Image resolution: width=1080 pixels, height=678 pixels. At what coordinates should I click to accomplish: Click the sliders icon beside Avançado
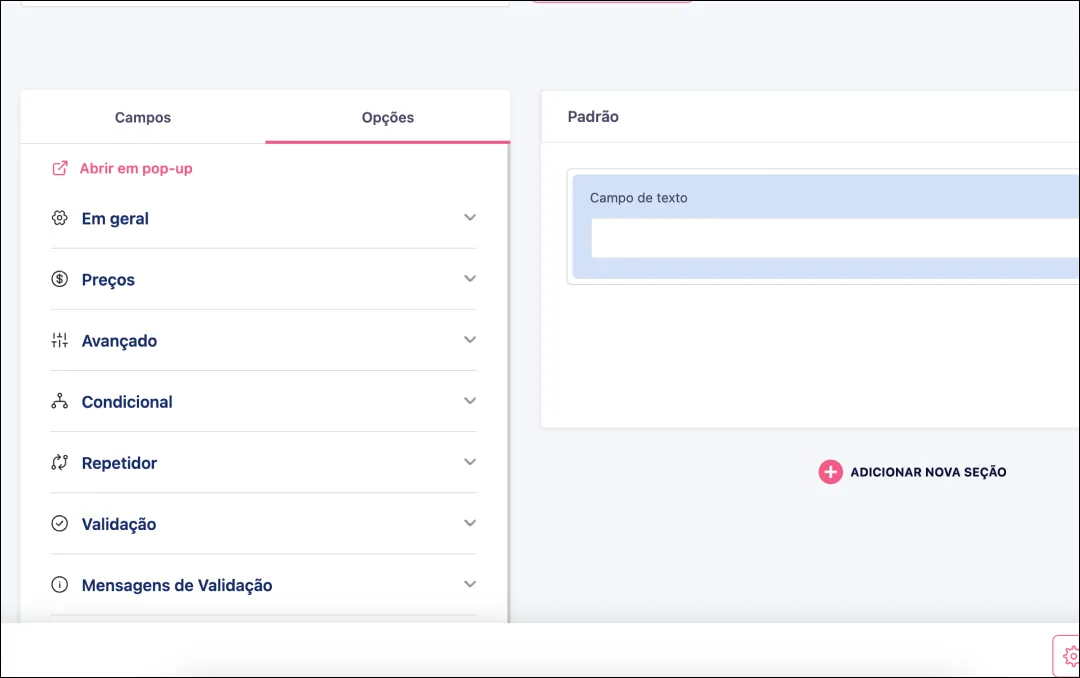coord(59,340)
